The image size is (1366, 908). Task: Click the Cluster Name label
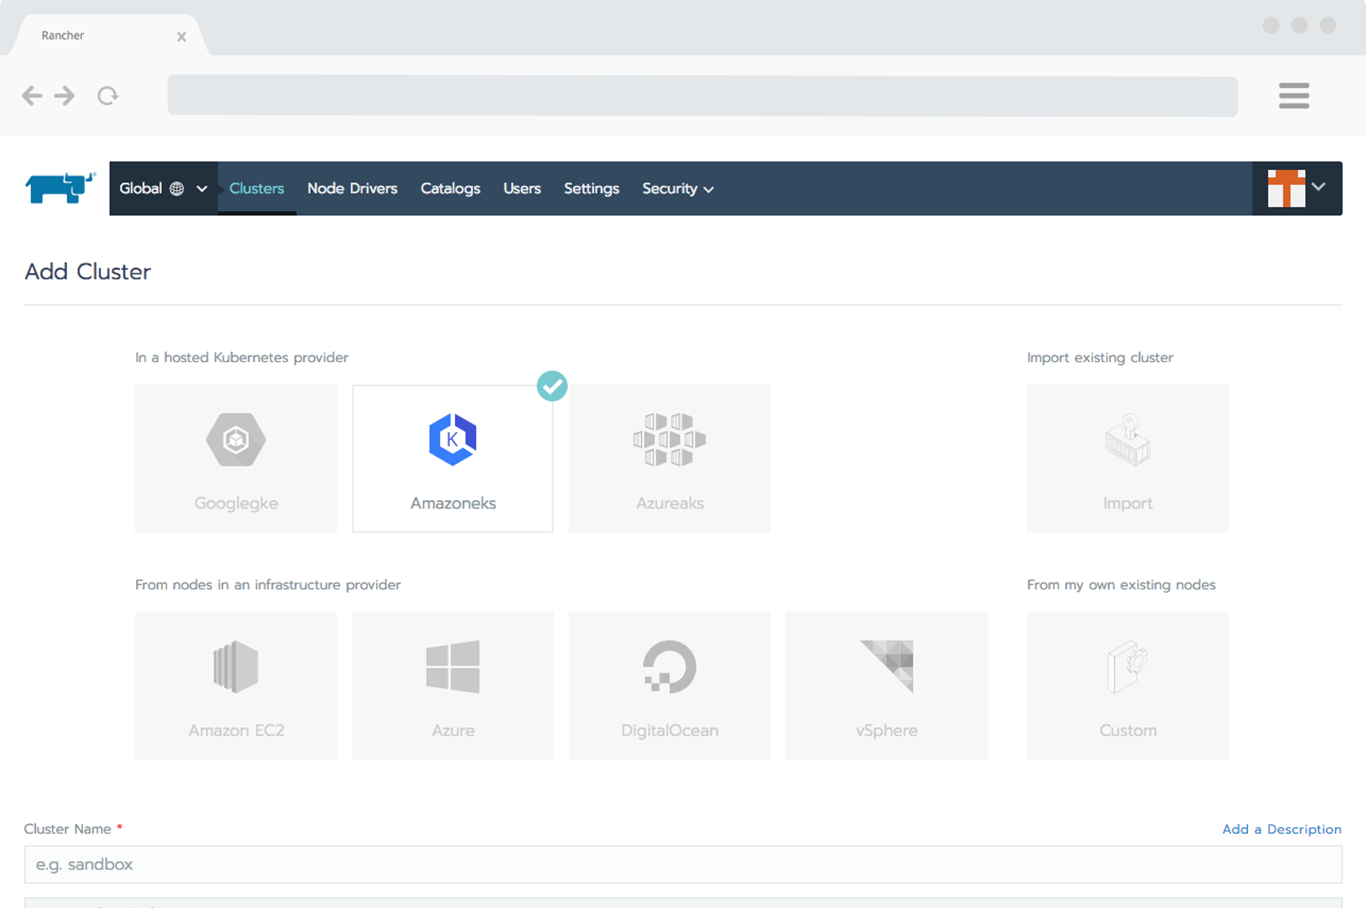pos(68,829)
